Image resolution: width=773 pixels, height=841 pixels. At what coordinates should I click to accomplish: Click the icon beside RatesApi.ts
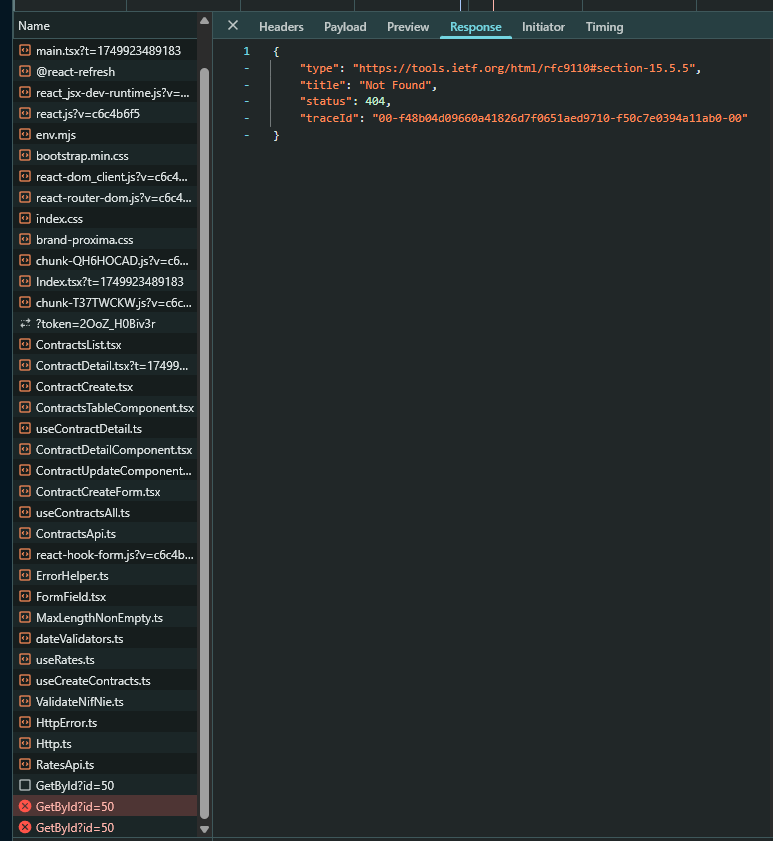click(x=25, y=765)
